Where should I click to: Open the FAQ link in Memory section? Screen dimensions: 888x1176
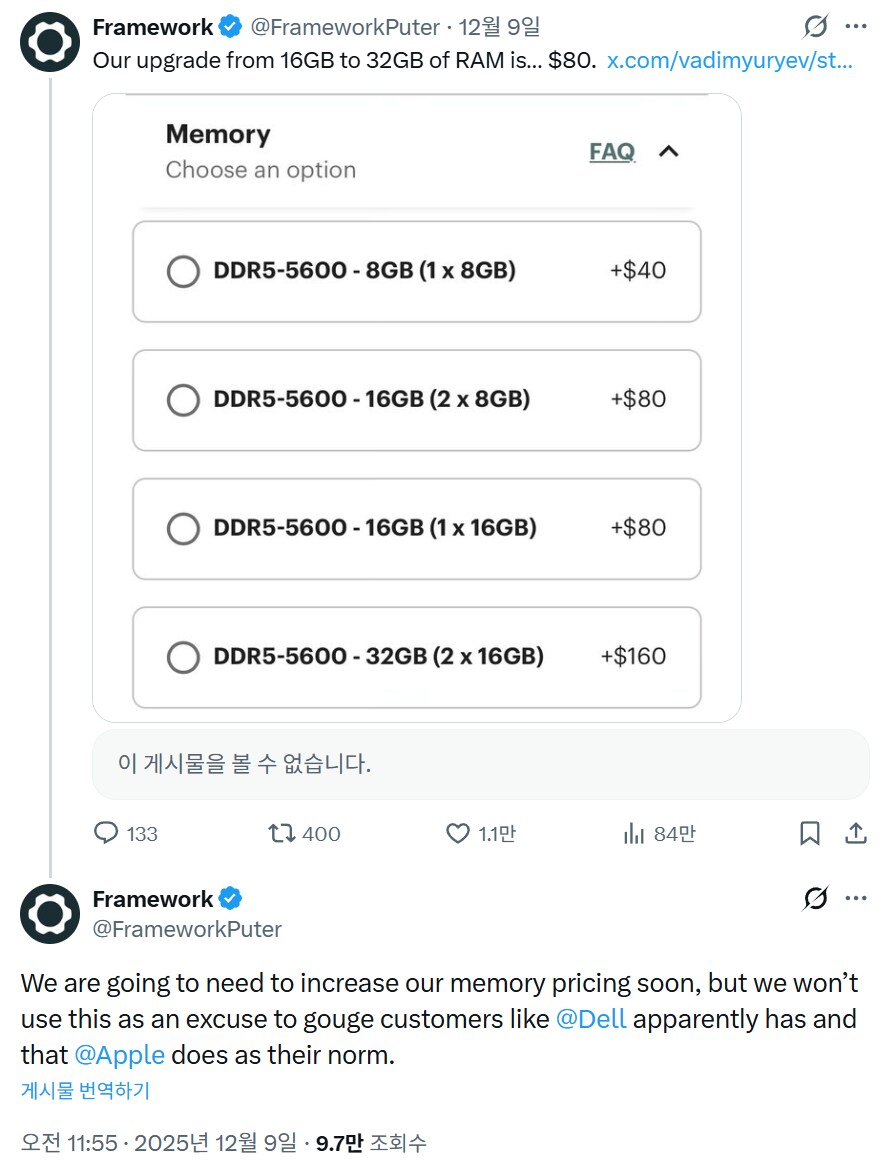click(610, 152)
